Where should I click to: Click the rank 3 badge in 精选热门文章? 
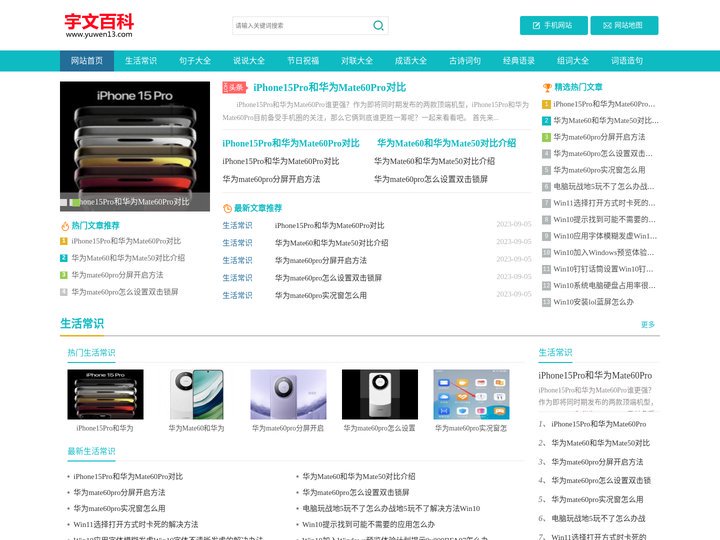546,137
